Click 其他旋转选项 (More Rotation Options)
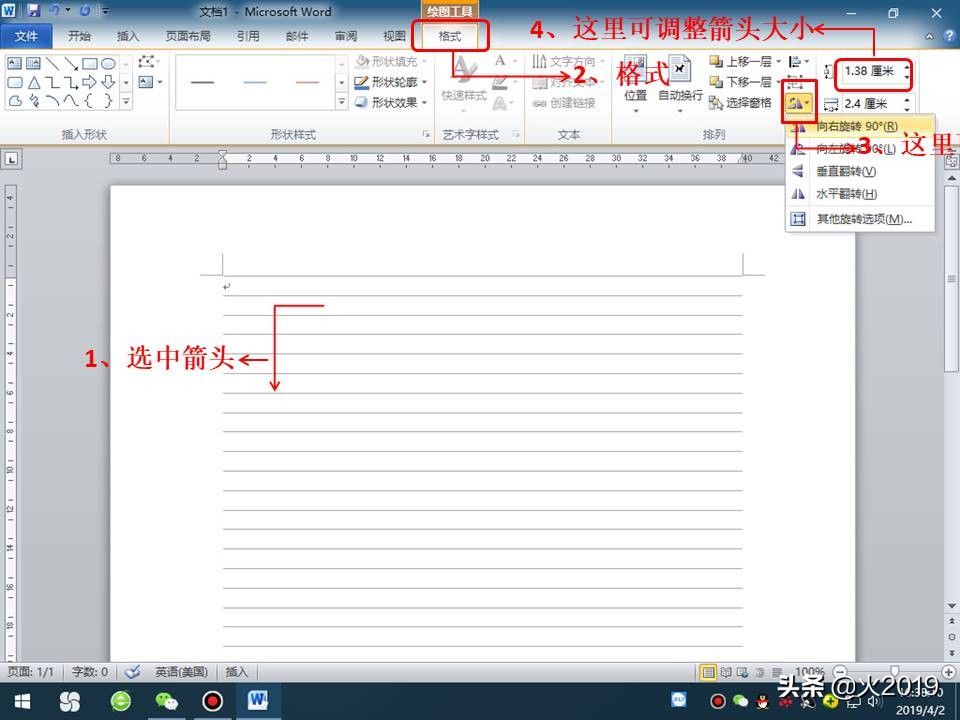The height and width of the screenshot is (720, 960). (x=862, y=217)
